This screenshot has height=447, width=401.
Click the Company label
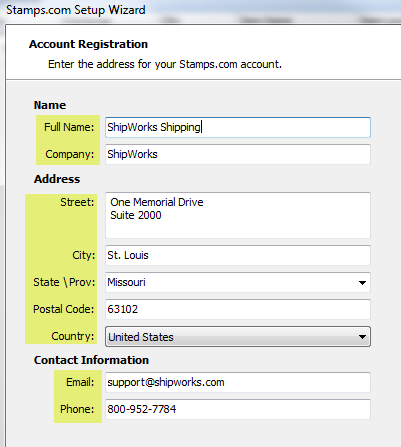[70, 154]
